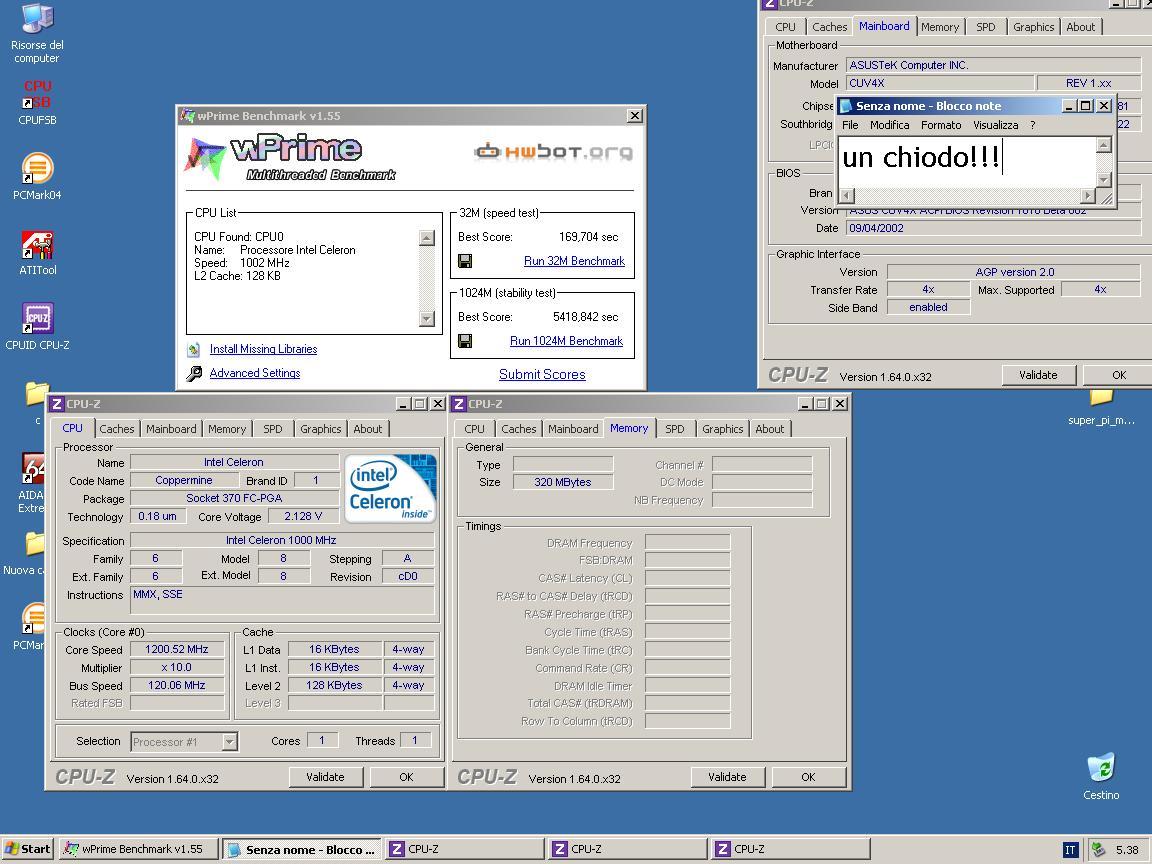Click OK in CPU-Z CPU window

tap(406, 777)
